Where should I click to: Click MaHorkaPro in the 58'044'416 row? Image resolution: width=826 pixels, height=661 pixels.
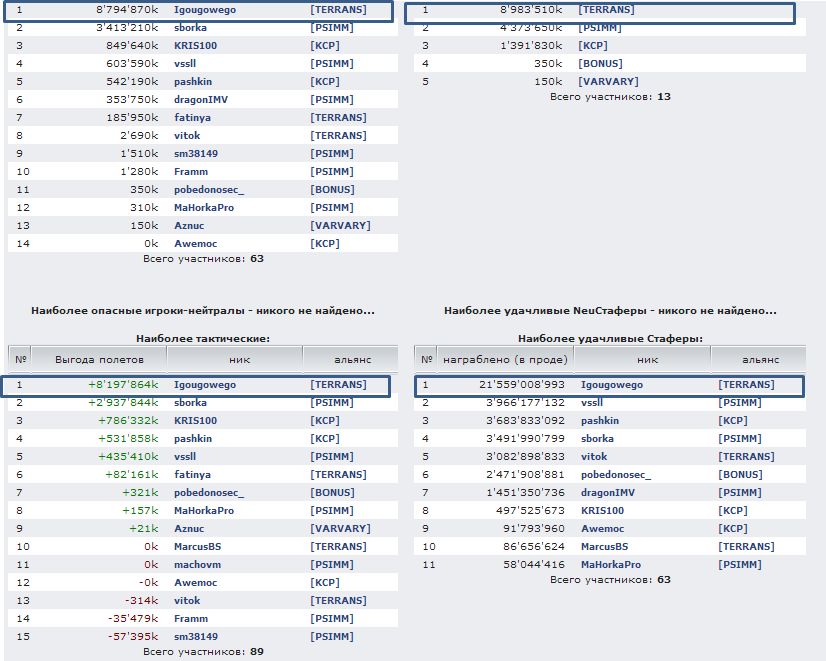(x=610, y=565)
